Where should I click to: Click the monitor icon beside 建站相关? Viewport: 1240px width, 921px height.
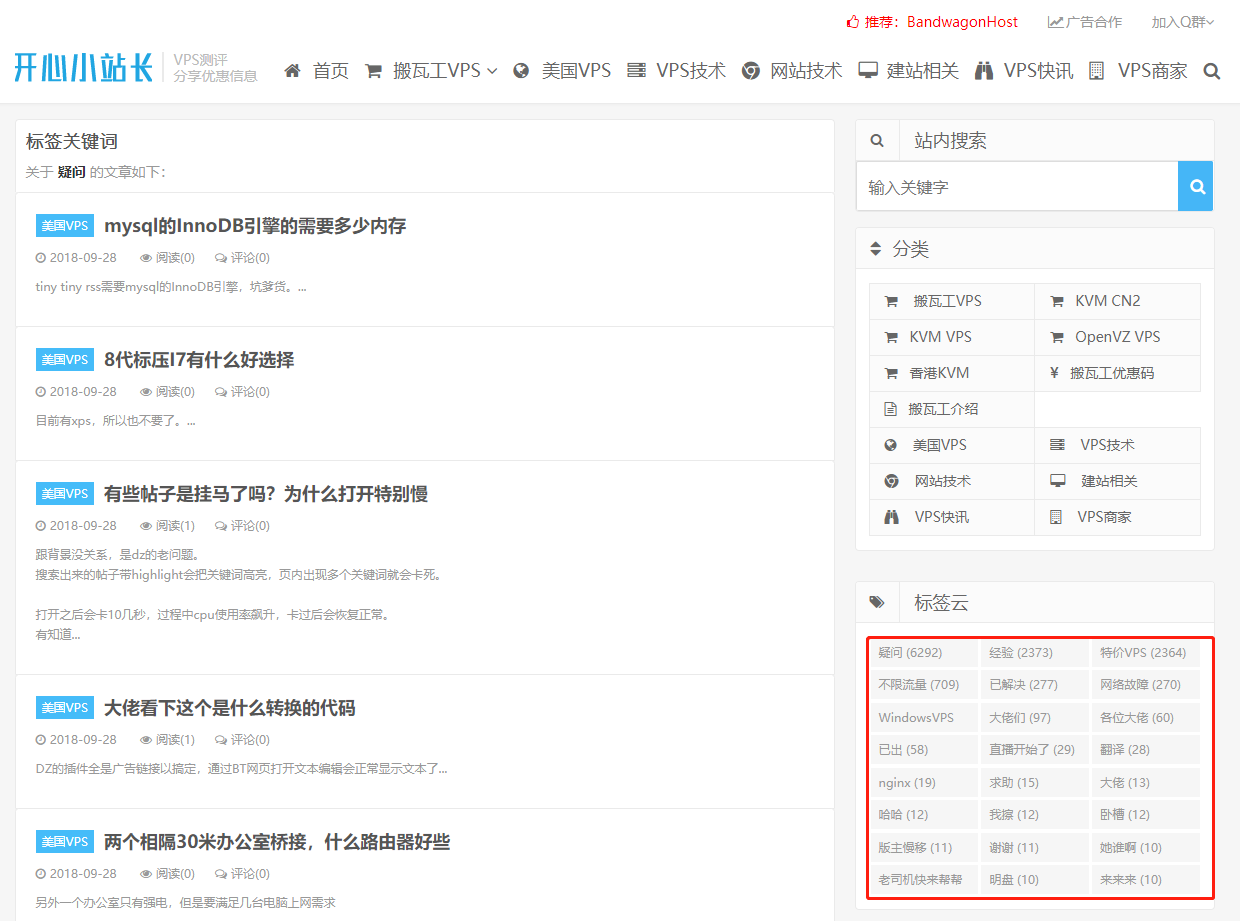click(x=868, y=71)
